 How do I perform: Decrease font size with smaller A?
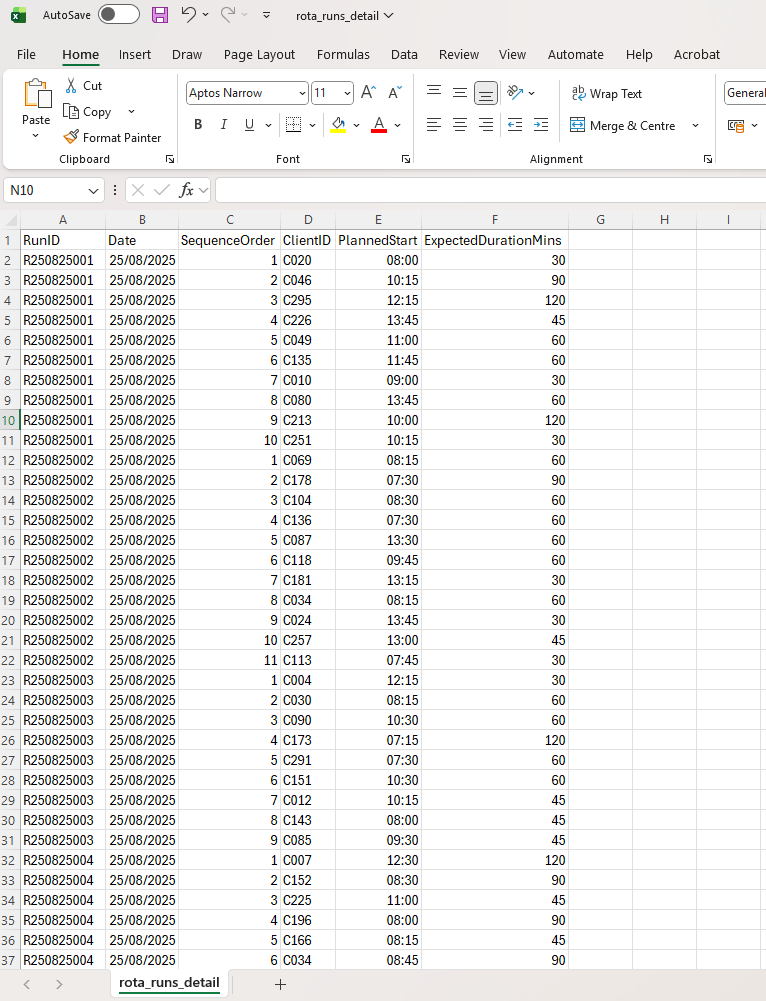(x=395, y=93)
